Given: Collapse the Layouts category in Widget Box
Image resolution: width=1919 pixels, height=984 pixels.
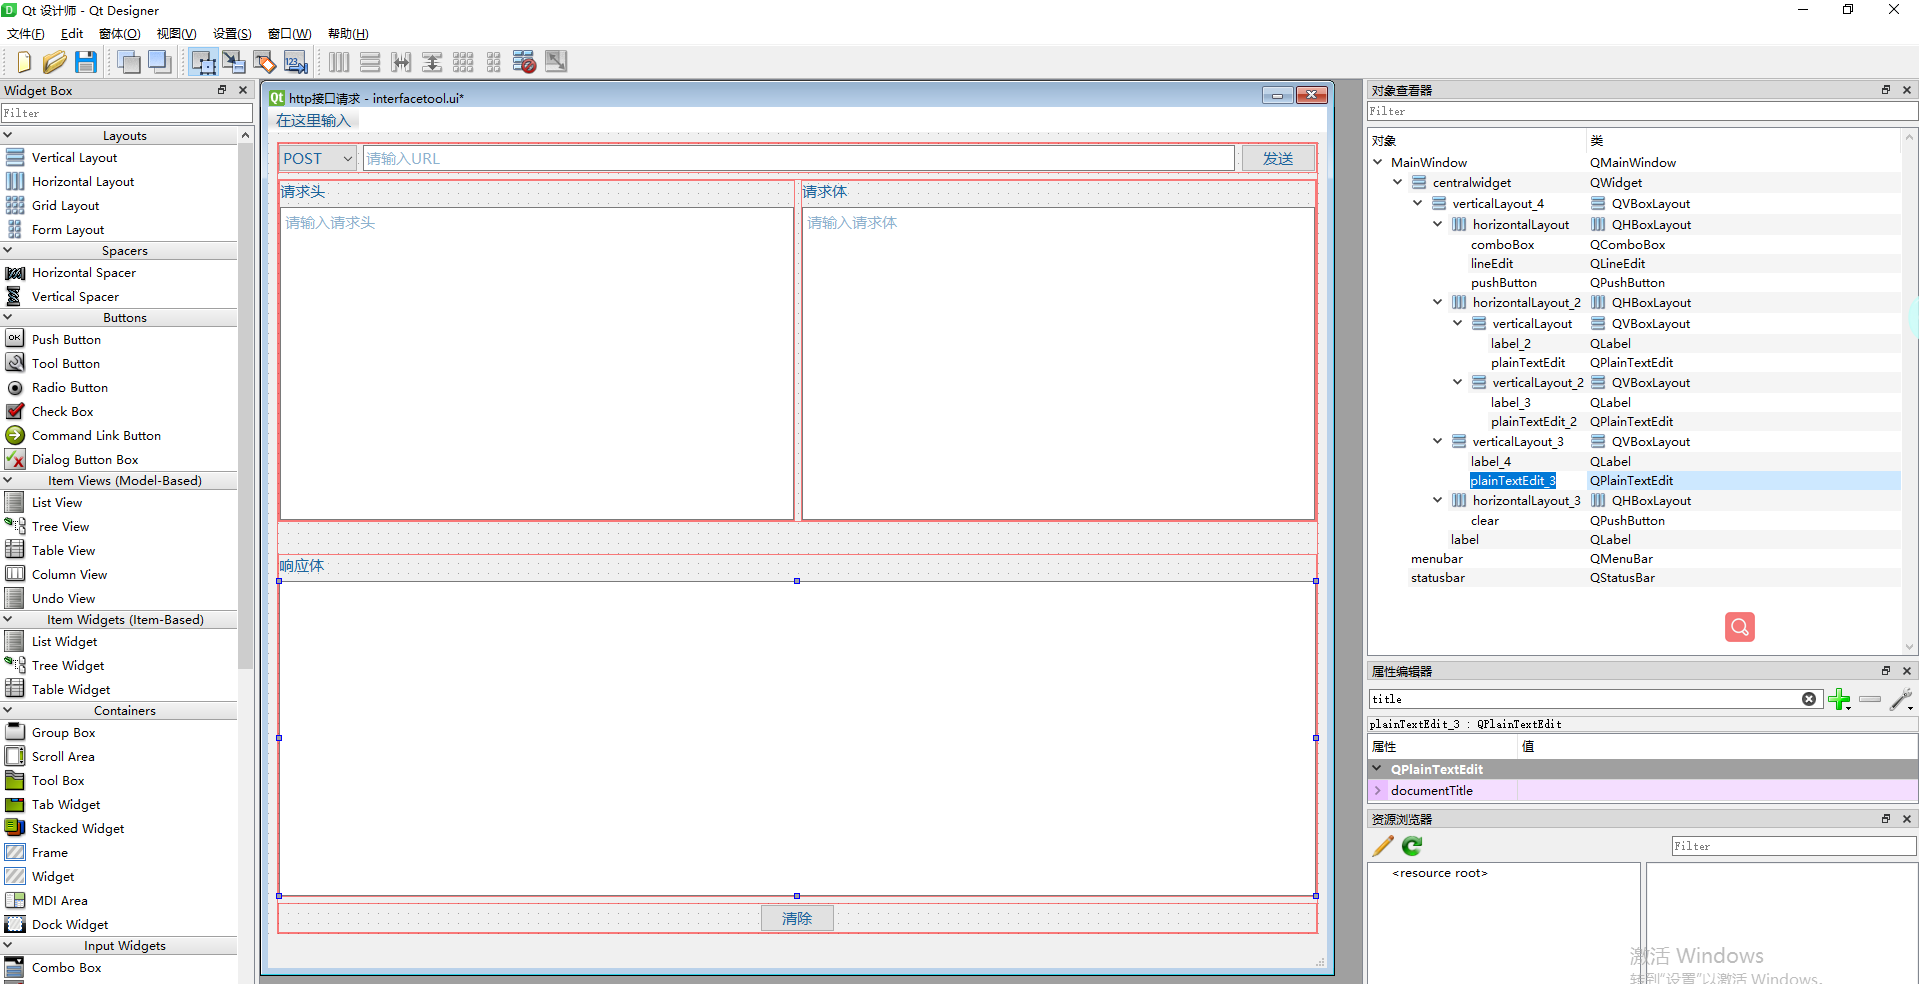Looking at the screenshot, I should coord(8,135).
